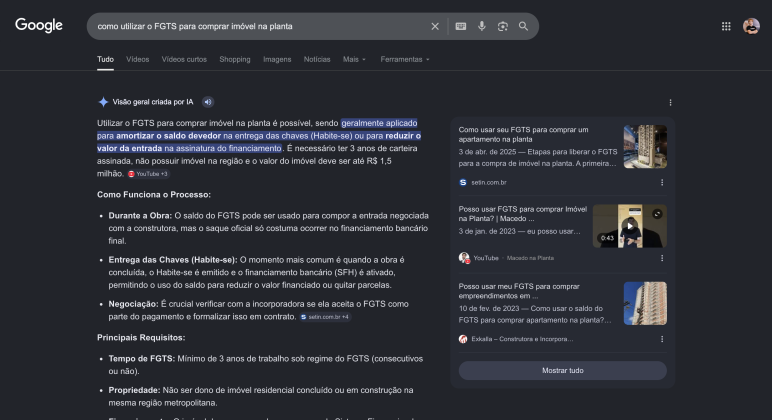772x420 pixels.
Task: Open the setin.com.br +4 source chip
Action: click(x=325, y=317)
